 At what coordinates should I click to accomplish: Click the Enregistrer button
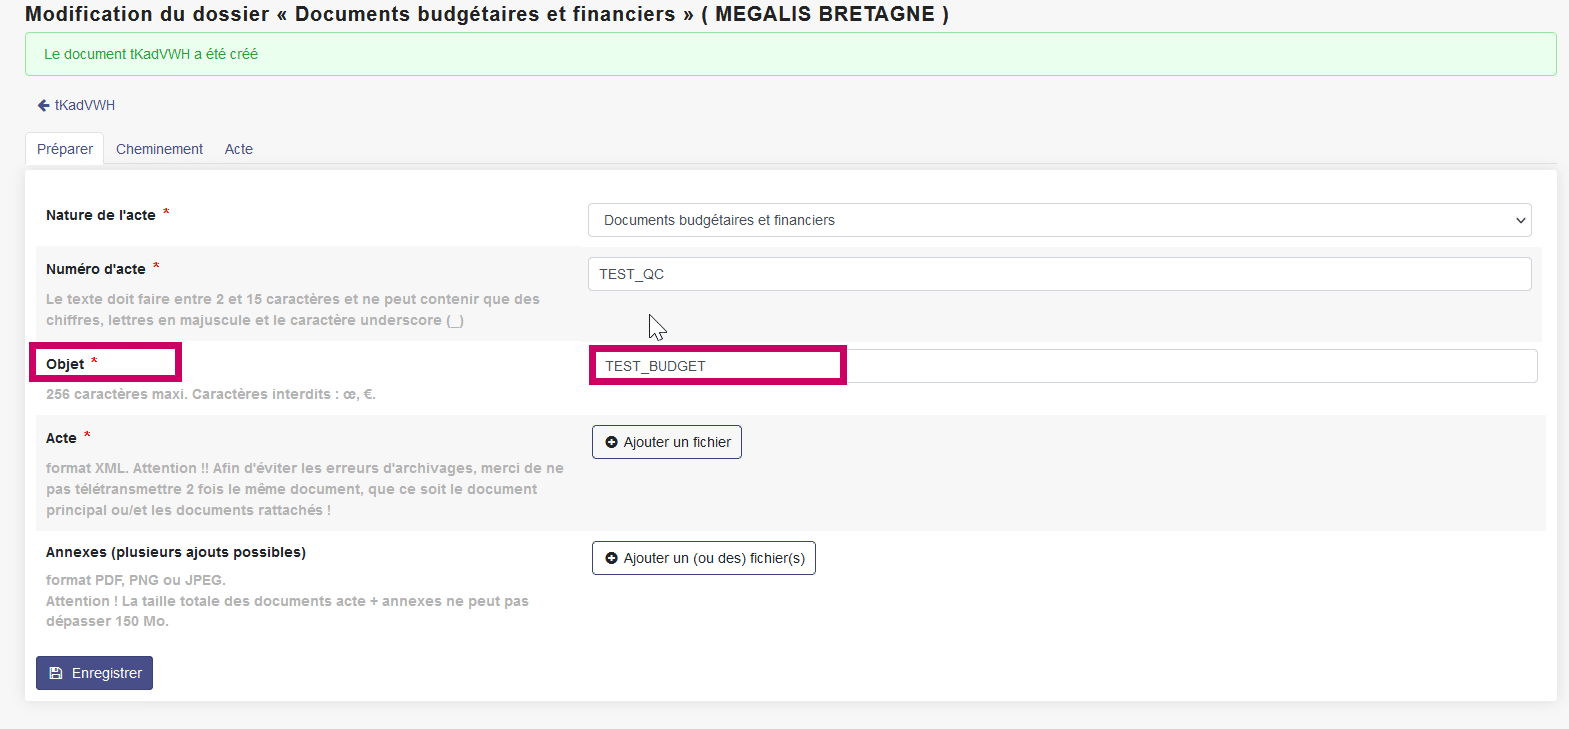coord(94,673)
